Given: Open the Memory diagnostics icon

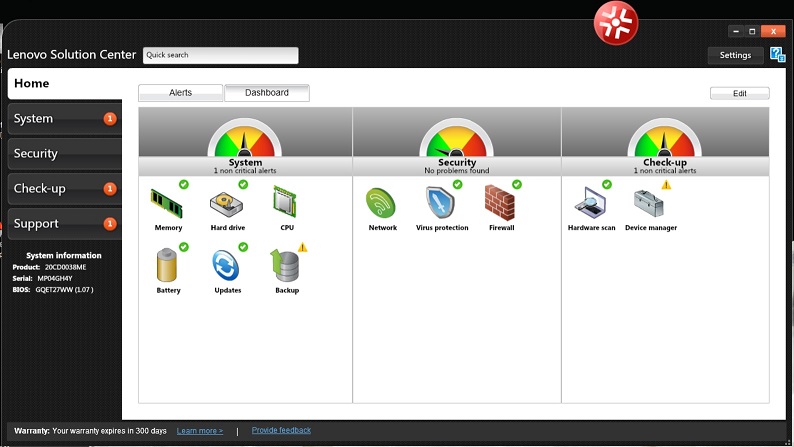Looking at the screenshot, I should [x=166, y=203].
